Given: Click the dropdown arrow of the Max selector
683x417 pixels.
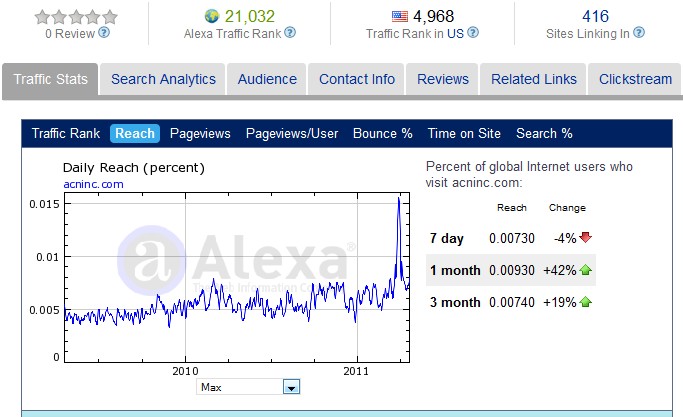Looking at the screenshot, I should tap(291, 387).
